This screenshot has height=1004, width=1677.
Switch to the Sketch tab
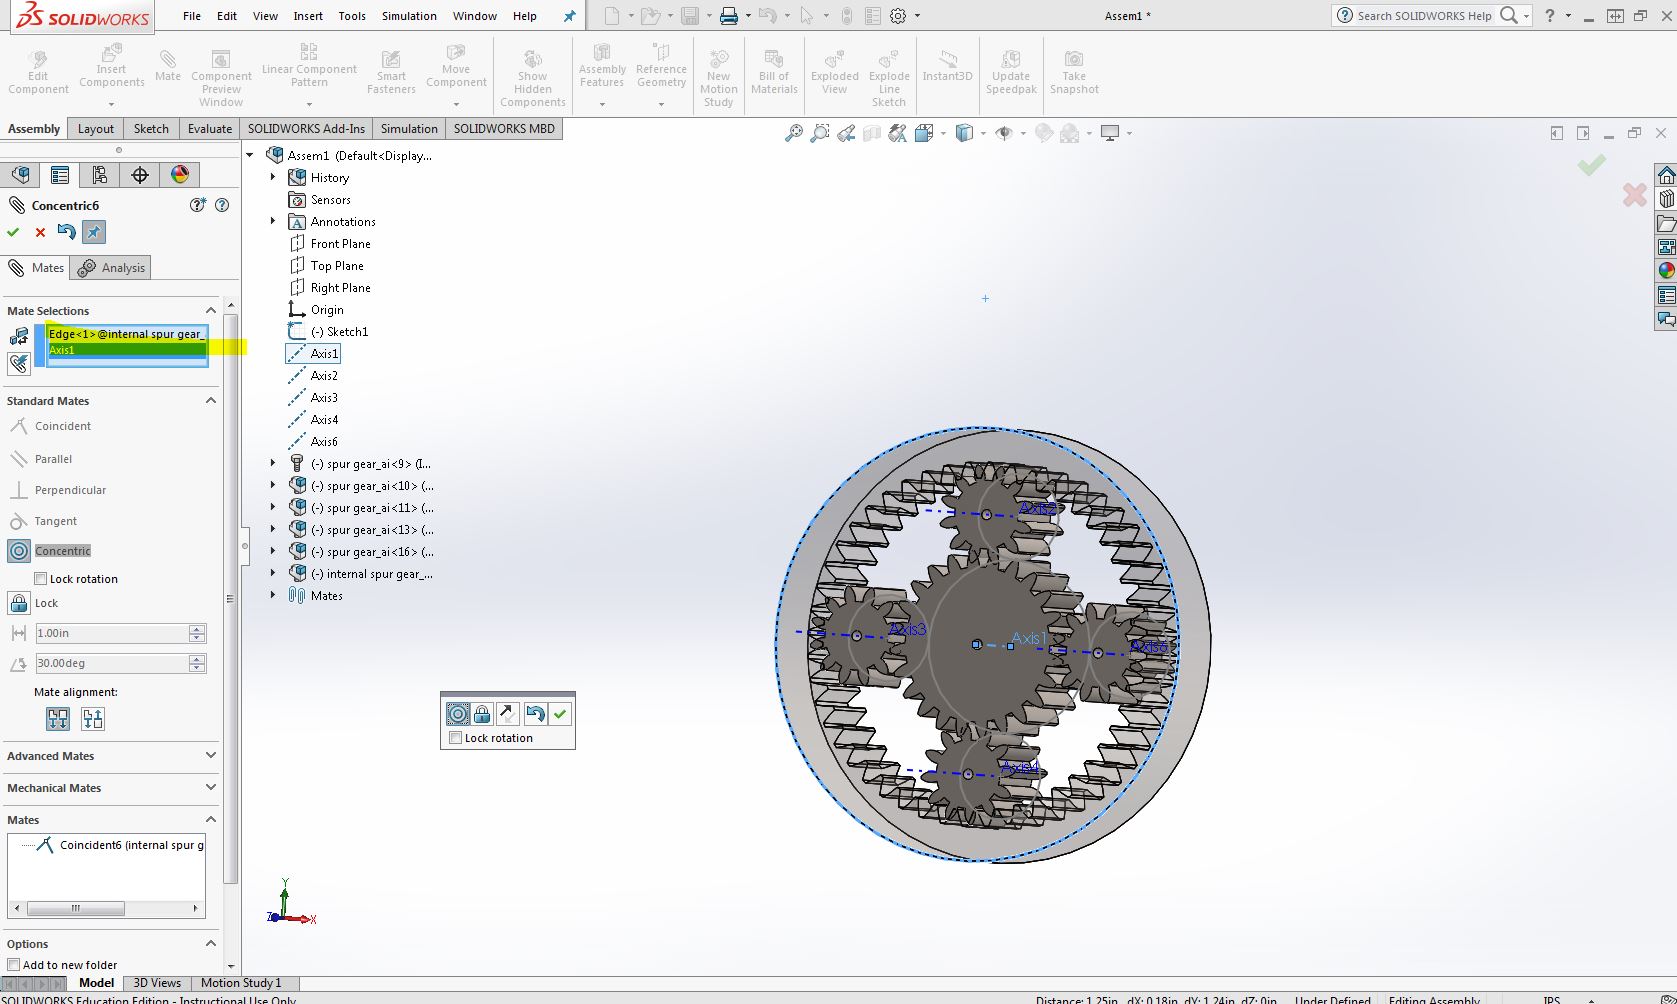click(x=151, y=129)
